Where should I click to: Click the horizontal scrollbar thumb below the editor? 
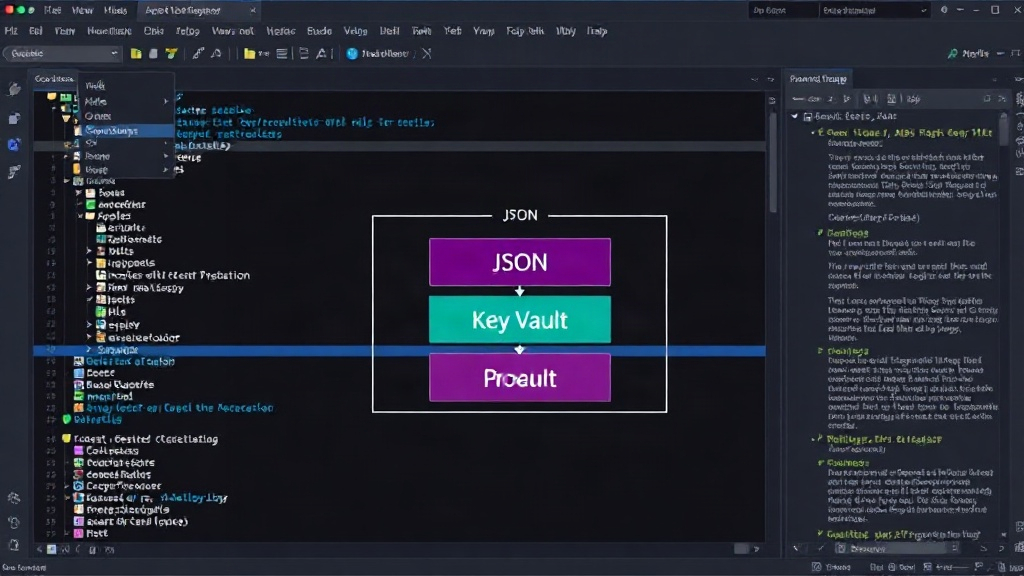pyautogui.click(x=741, y=549)
